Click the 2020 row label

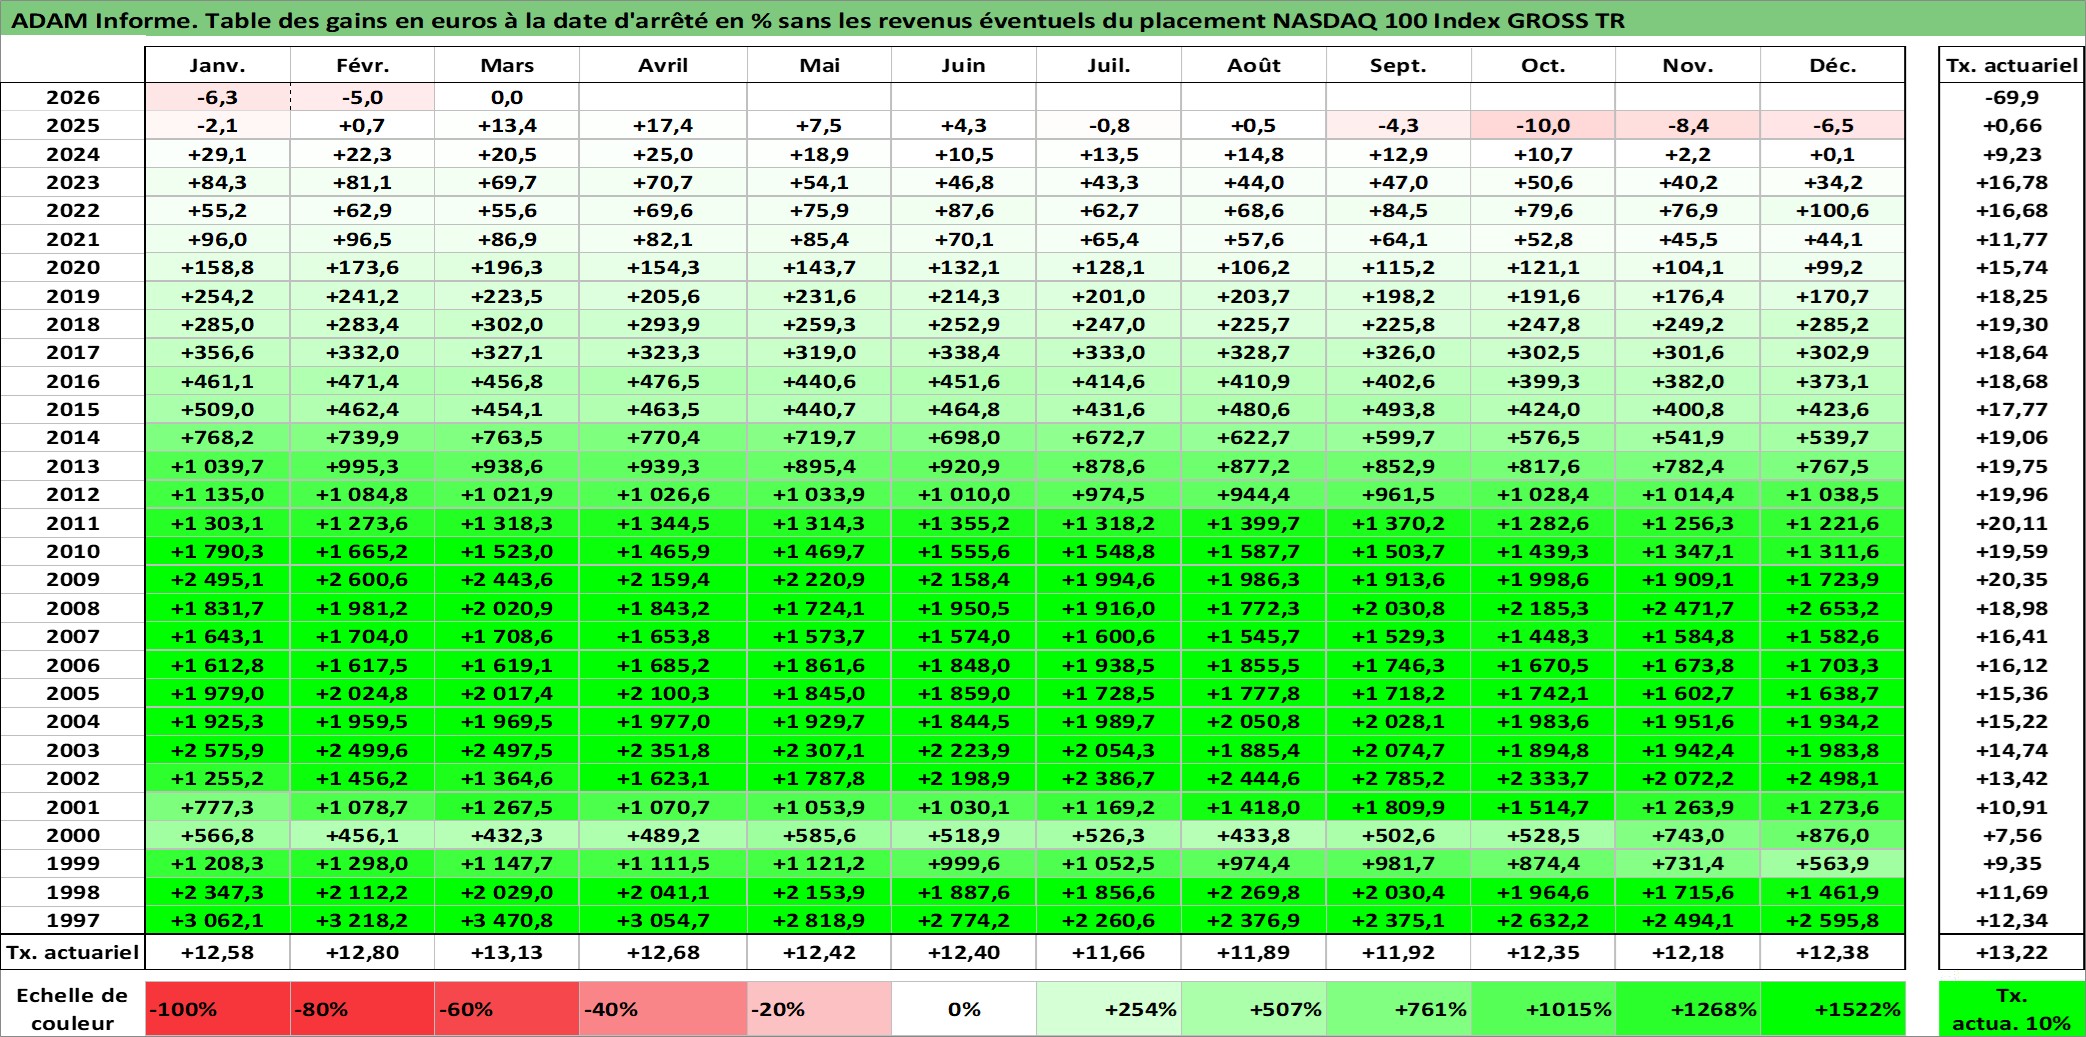point(73,267)
